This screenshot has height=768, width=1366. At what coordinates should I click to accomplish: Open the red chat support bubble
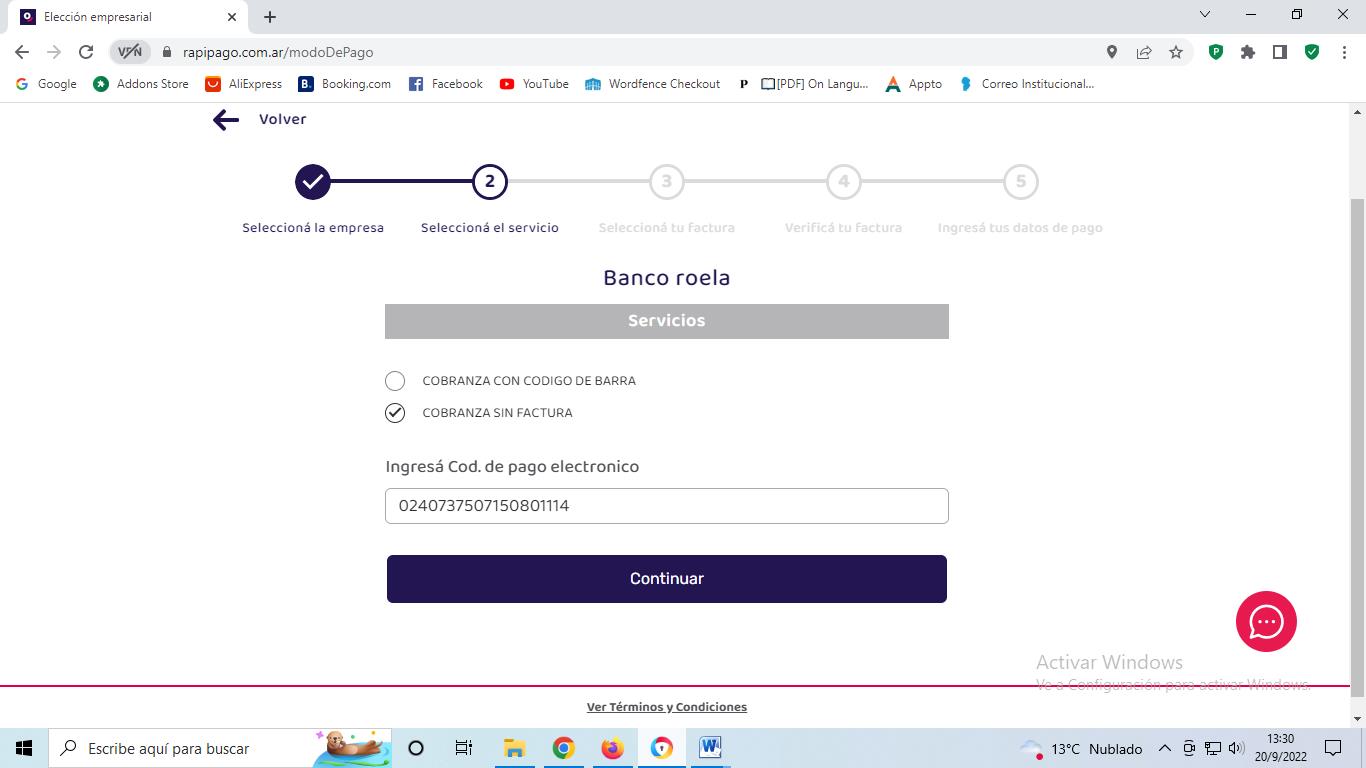pyautogui.click(x=1266, y=621)
